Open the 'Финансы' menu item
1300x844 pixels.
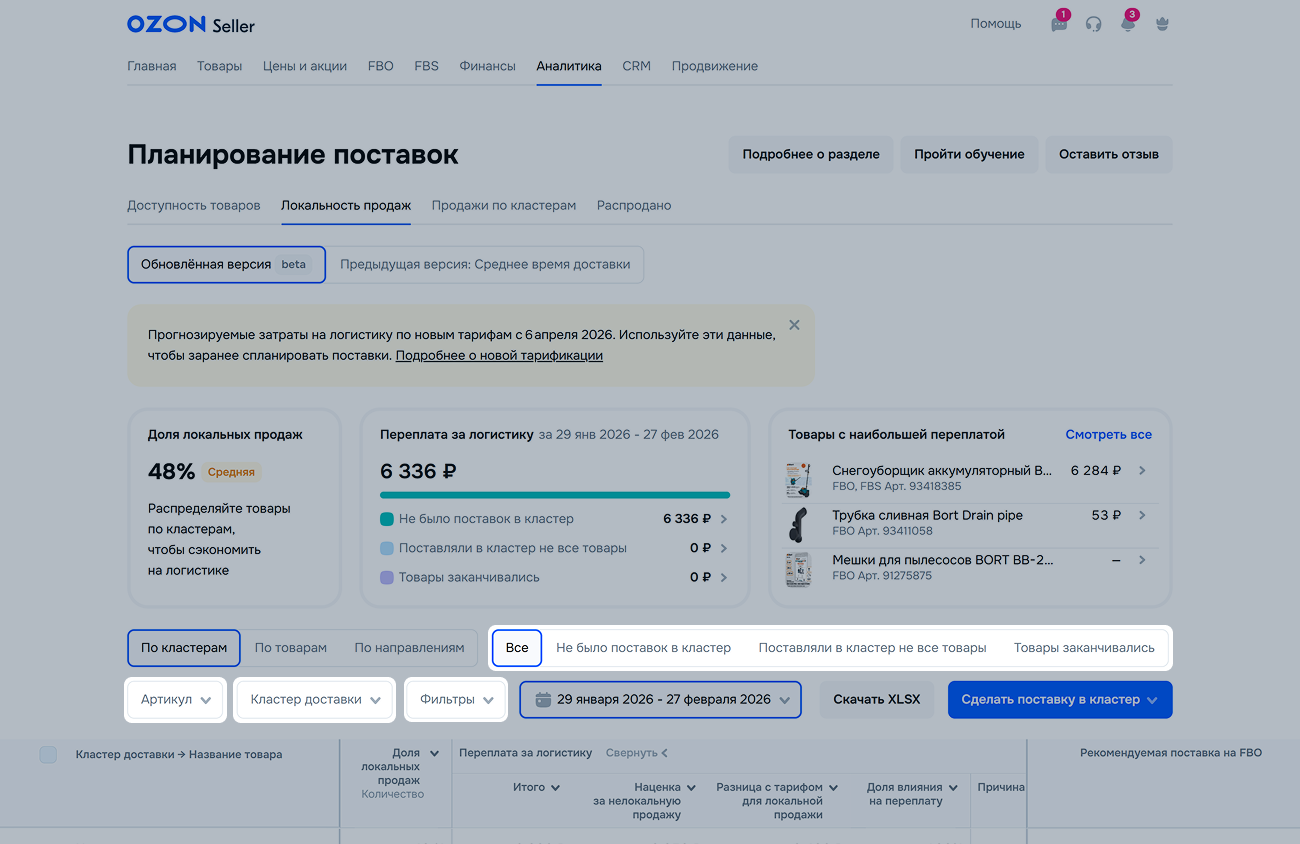(x=487, y=66)
